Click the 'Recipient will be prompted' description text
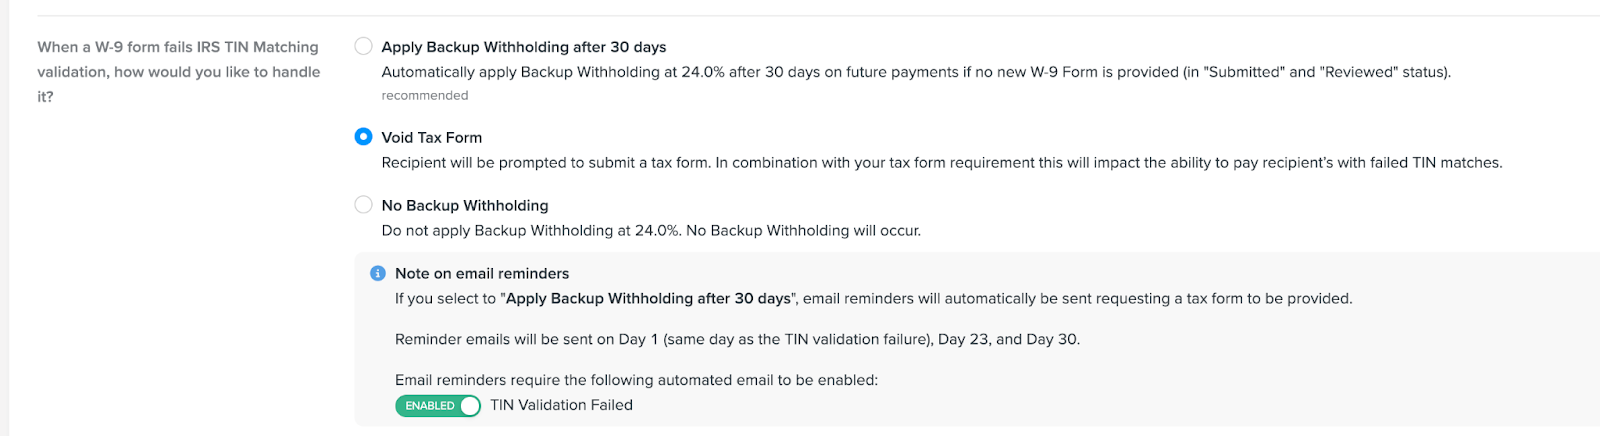This screenshot has height=436, width=1600. pos(942,162)
